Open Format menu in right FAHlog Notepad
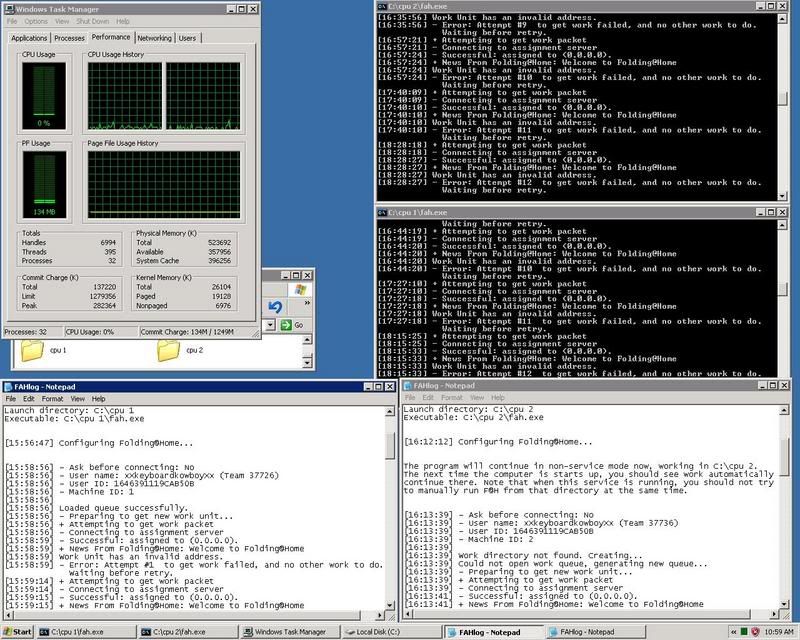The height and width of the screenshot is (640, 800). click(452, 398)
